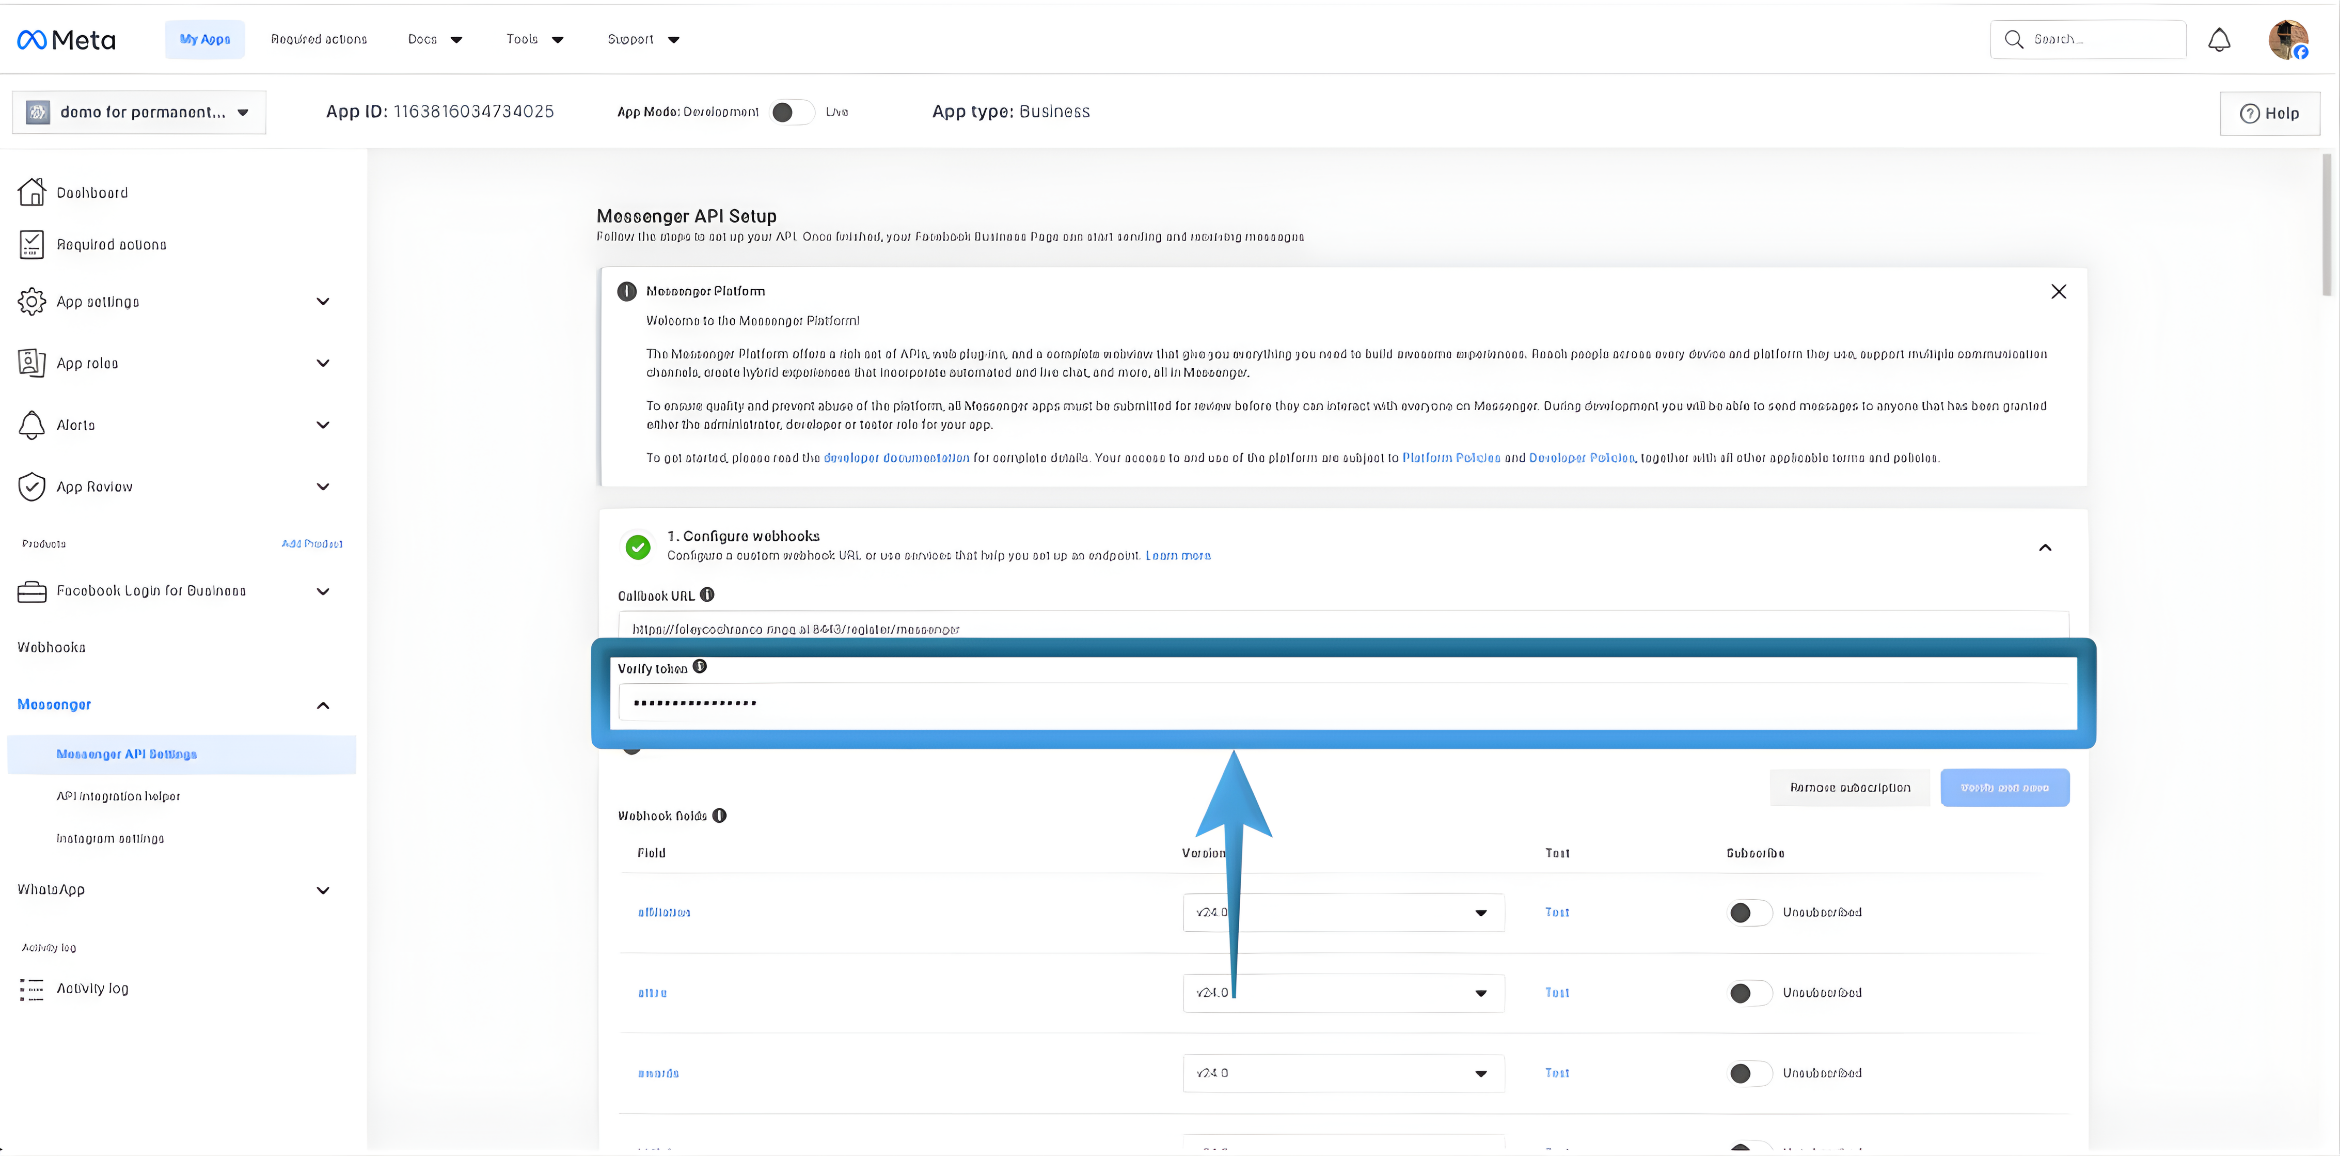Open Alerts using the bell icon

pyautogui.click(x=31, y=425)
